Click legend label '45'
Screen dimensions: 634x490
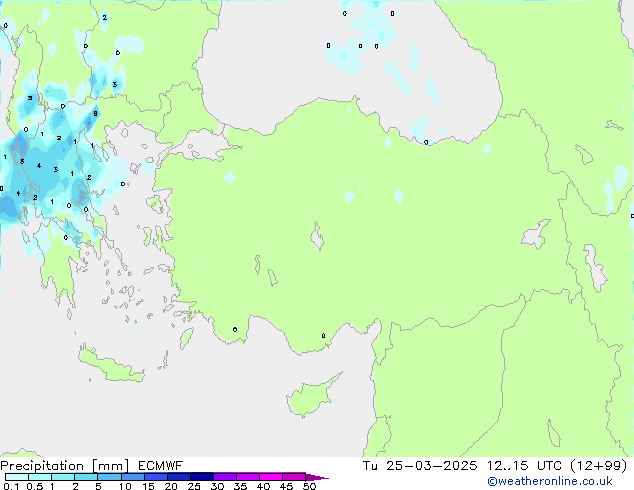tap(286, 486)
